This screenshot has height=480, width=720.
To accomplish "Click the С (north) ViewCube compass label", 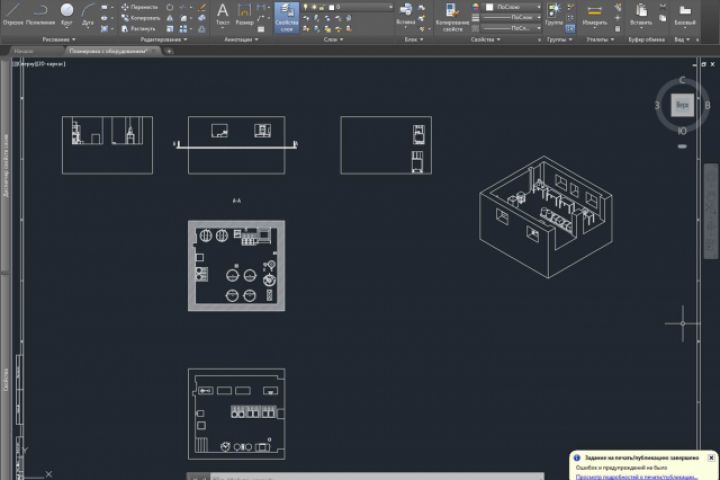I will [x=682, y=80].
